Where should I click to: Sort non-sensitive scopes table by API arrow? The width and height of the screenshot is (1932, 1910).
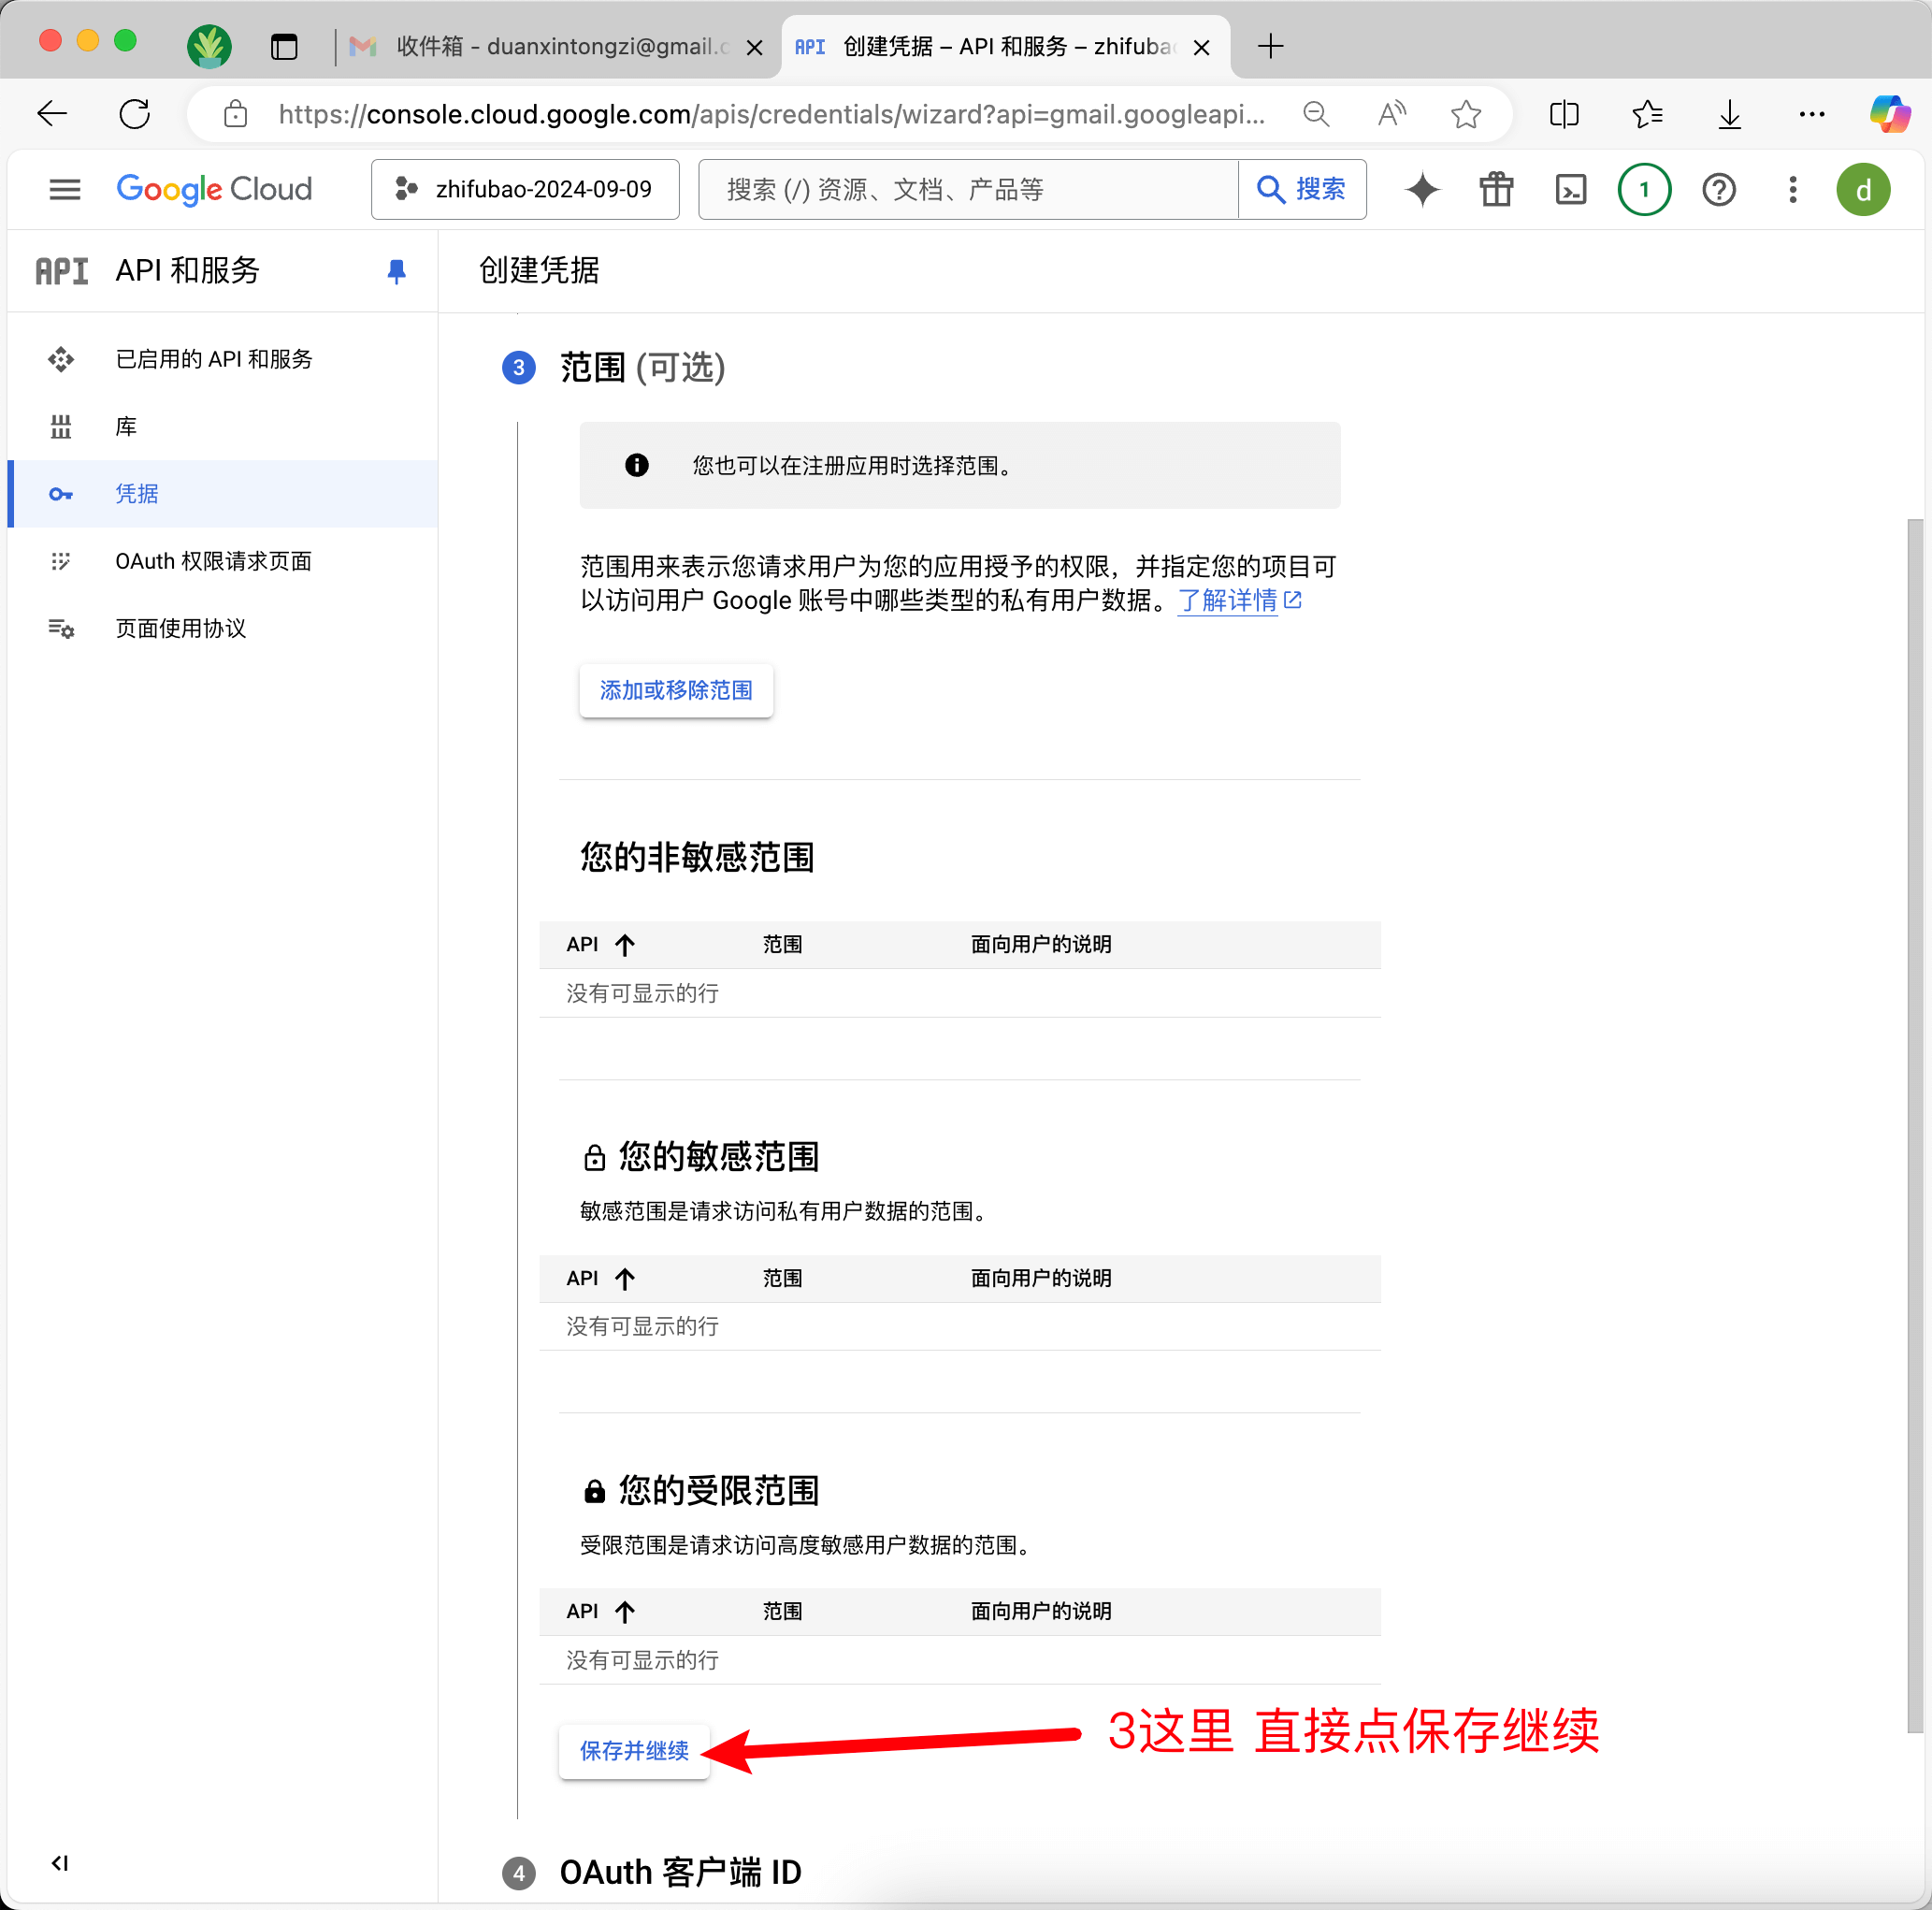tap(625, 945)
